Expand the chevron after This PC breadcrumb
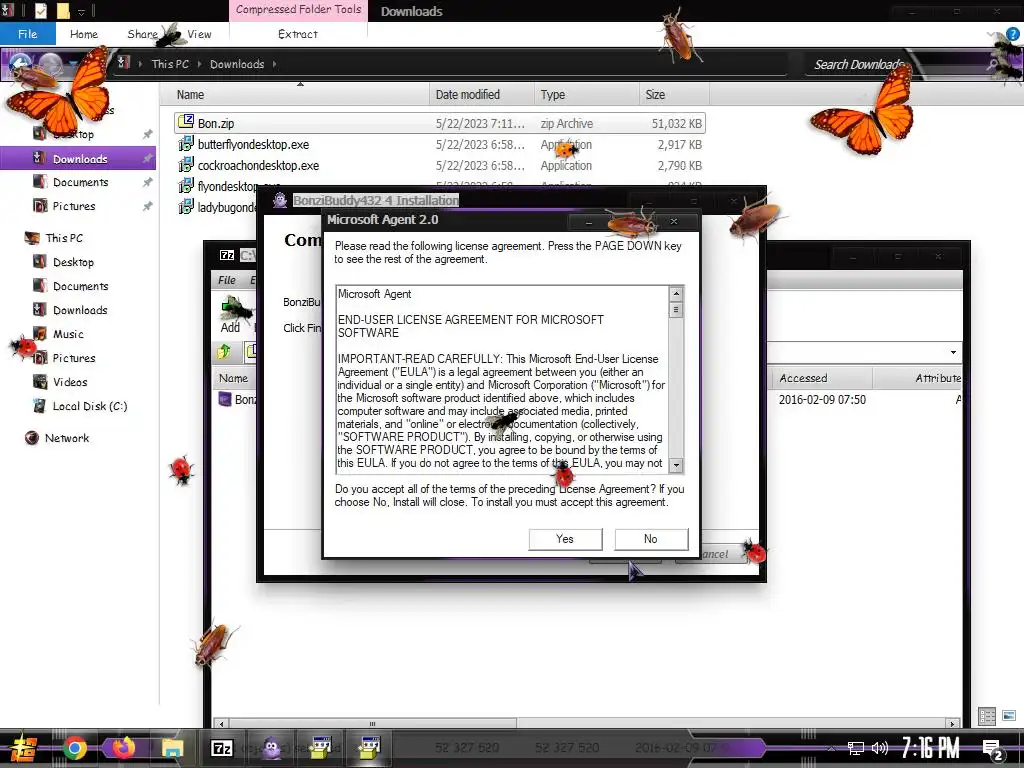The height and width of the screenshot is (768, 1024). (x=199, y=64)
